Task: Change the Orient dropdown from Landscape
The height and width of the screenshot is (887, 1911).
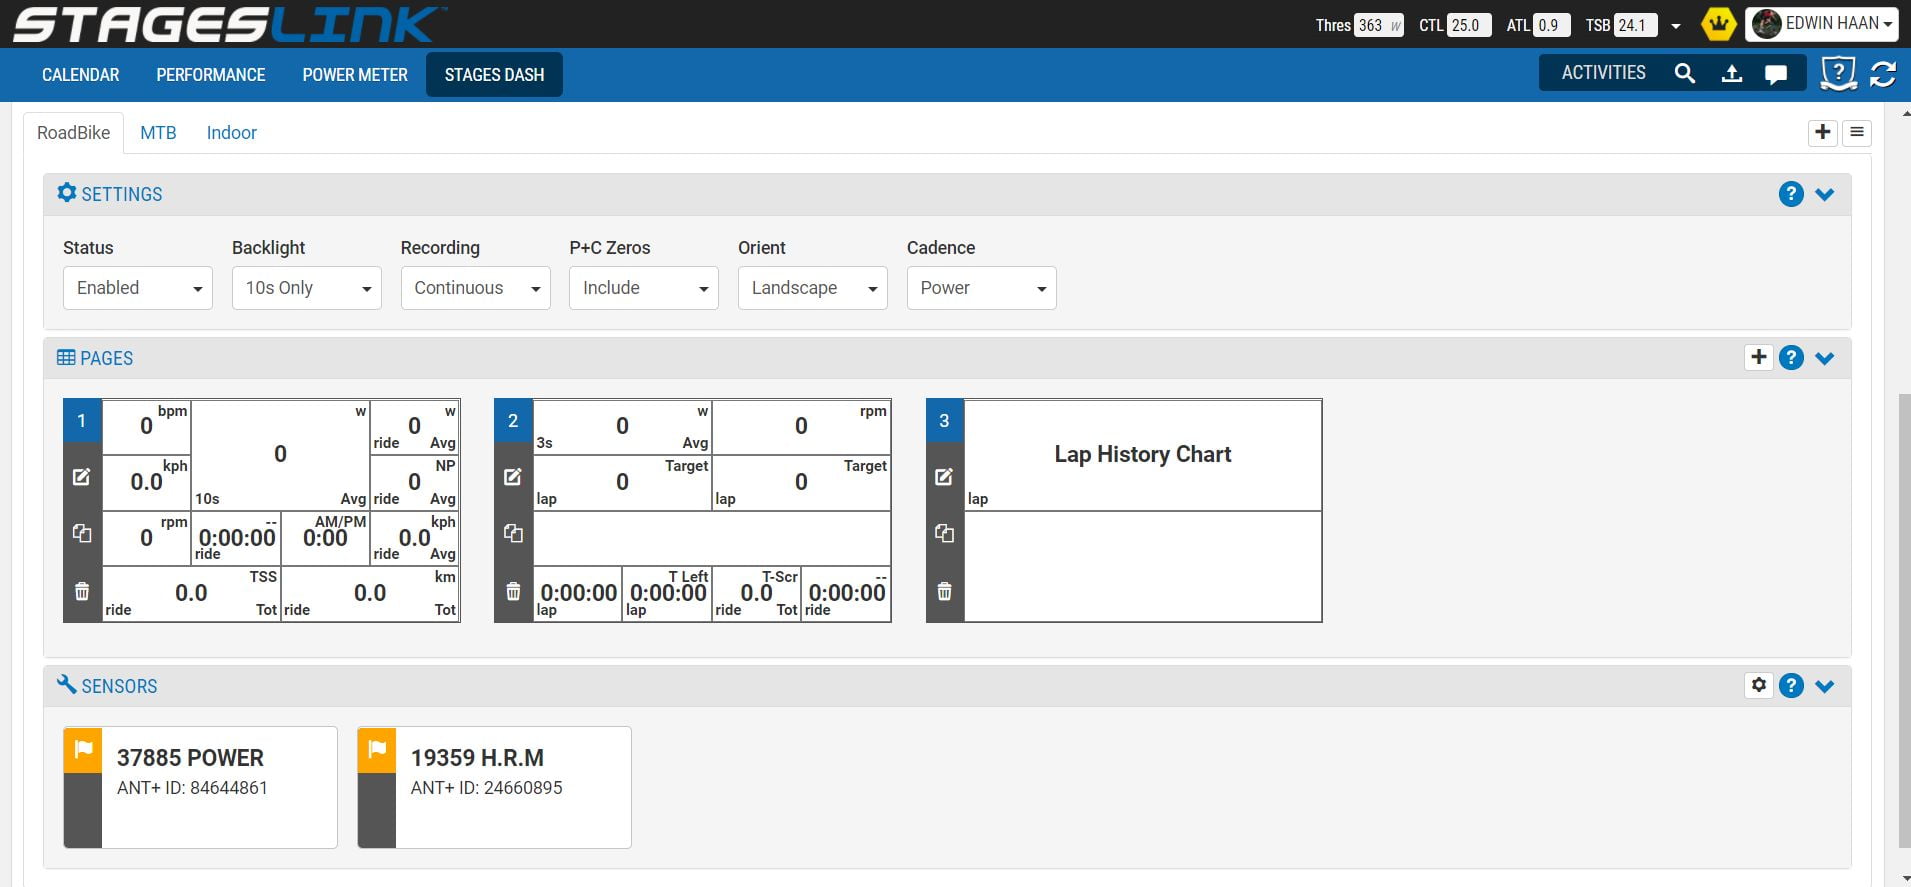Action: pos(812,288)
